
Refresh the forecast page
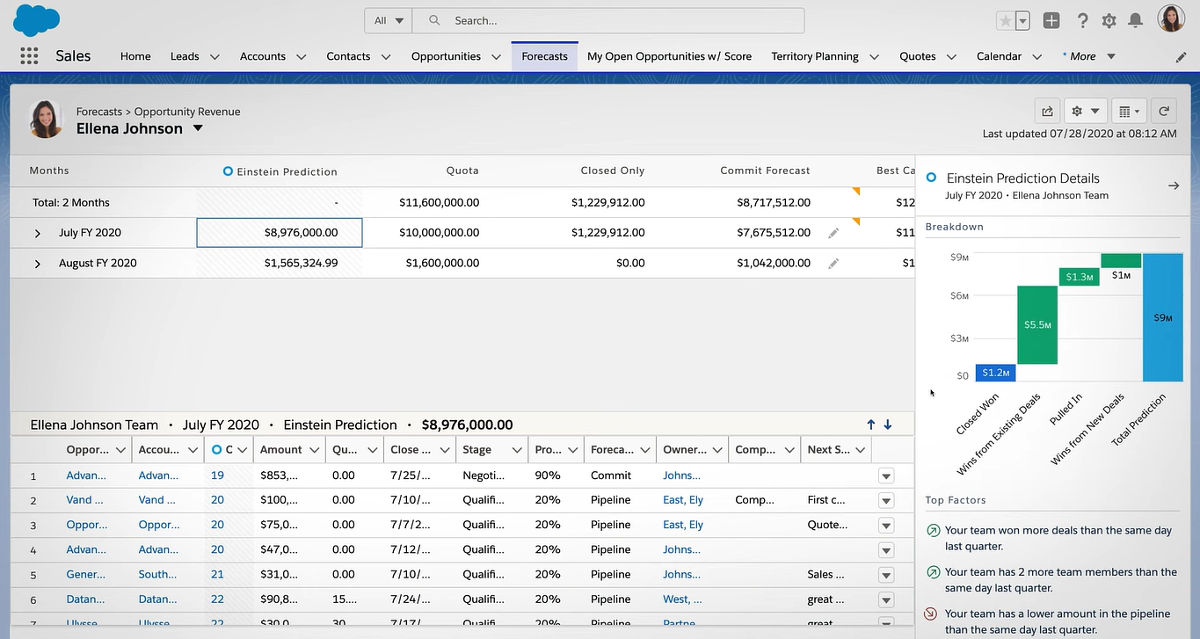point(1163,111)
